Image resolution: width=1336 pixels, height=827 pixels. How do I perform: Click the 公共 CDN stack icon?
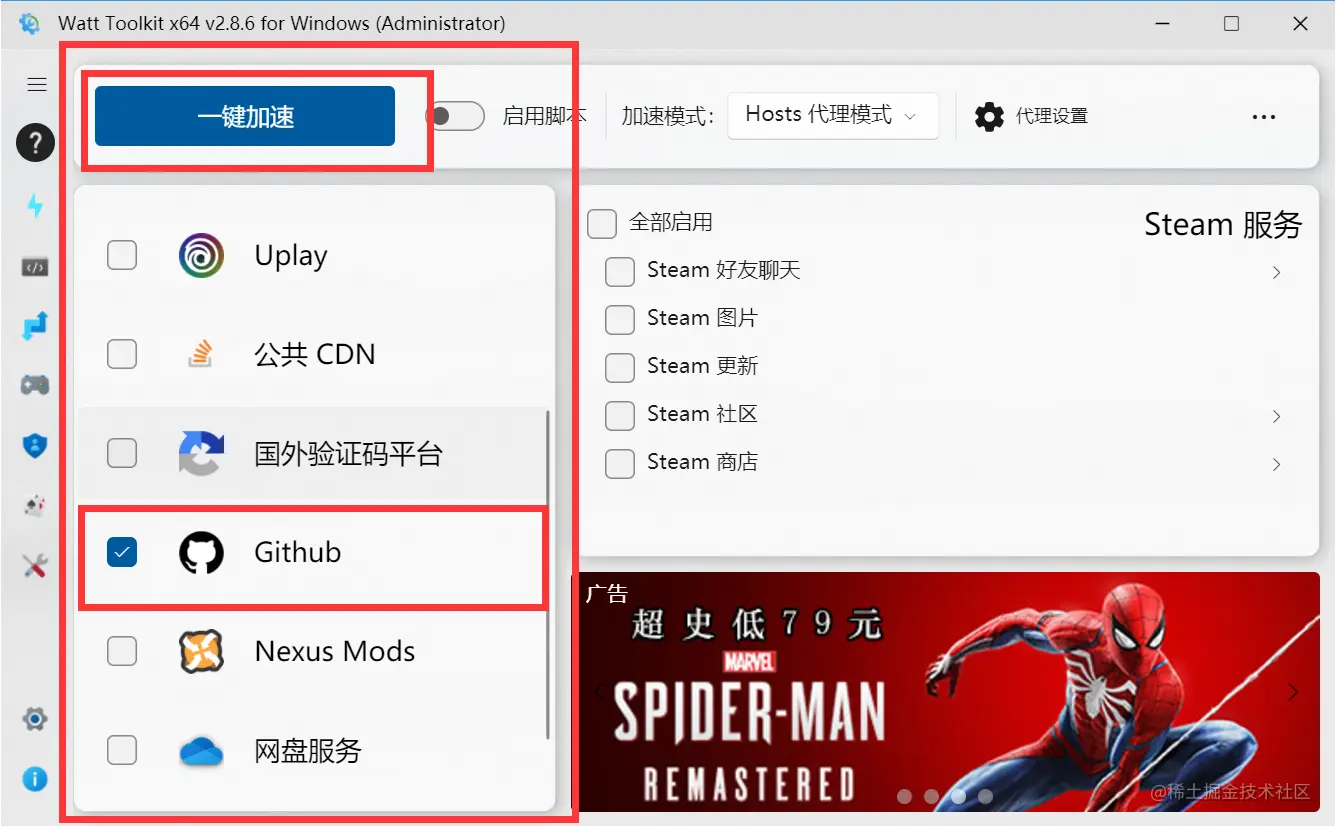[201, 354]
